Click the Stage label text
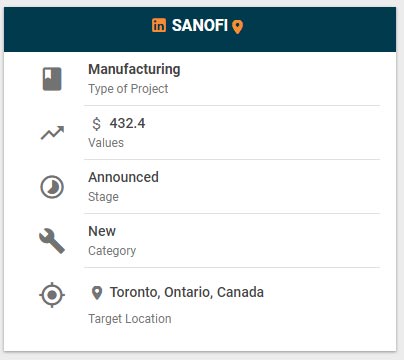The width and height of the screenshot is (404, 360). point(103,197)
